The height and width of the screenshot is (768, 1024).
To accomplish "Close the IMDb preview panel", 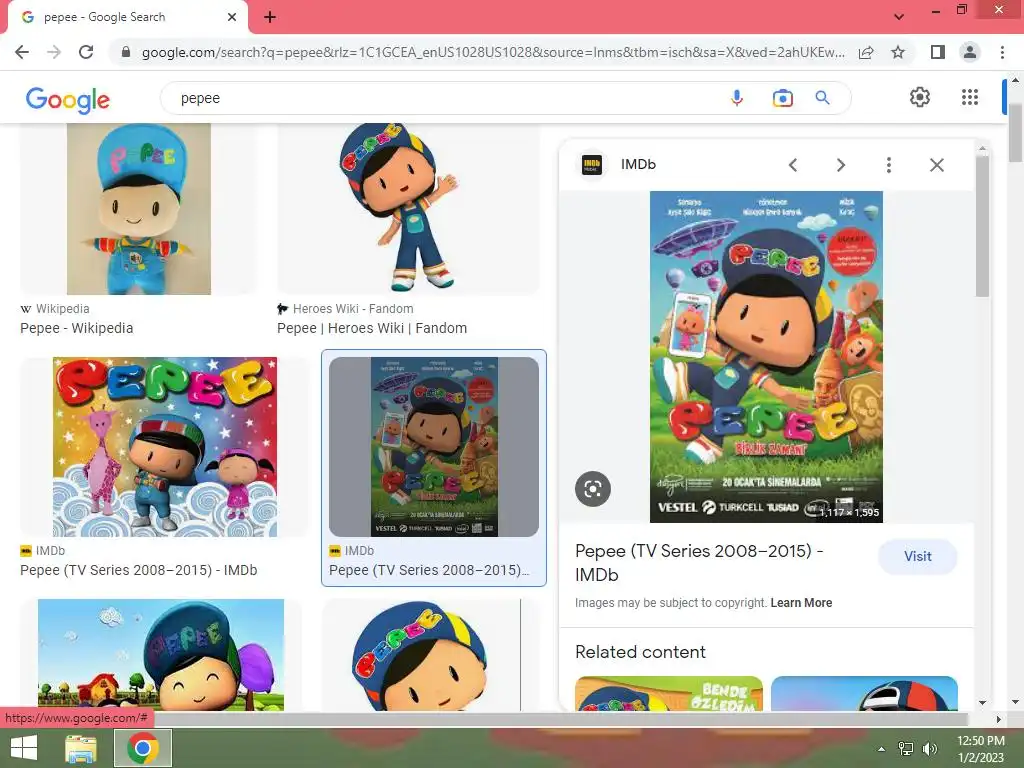I will pos(936,165).
